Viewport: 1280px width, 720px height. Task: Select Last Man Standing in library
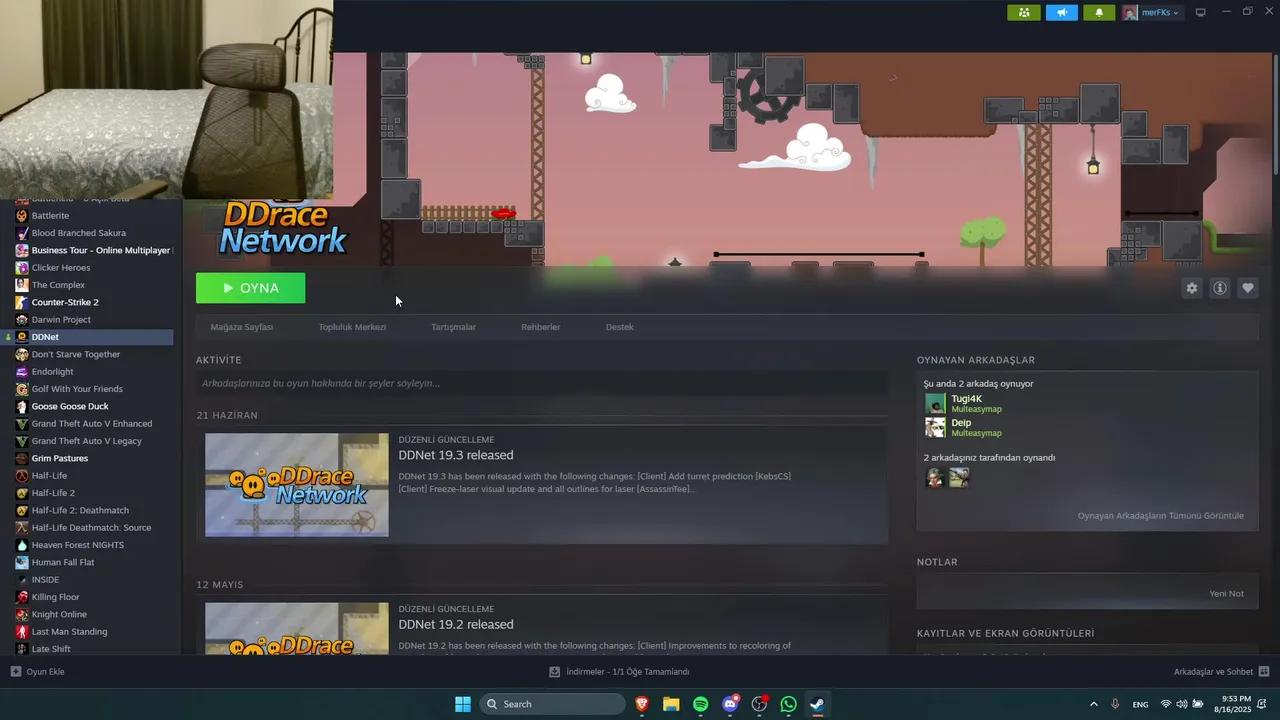click(x=69, y=631)
